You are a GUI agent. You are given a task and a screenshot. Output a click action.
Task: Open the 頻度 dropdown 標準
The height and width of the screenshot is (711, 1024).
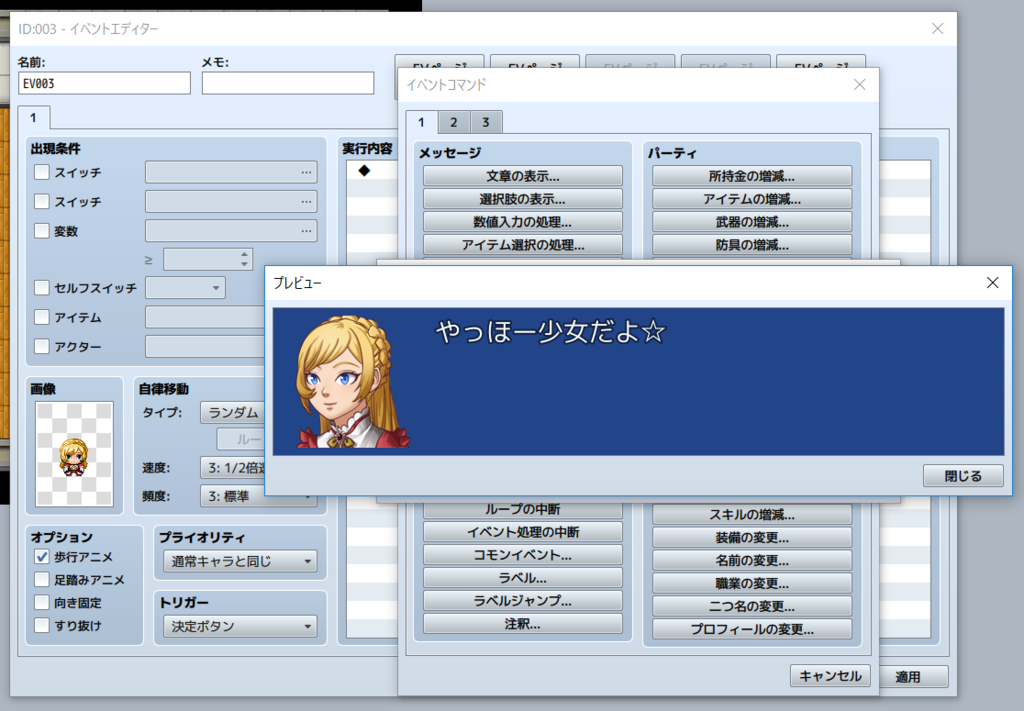[259, 496]
